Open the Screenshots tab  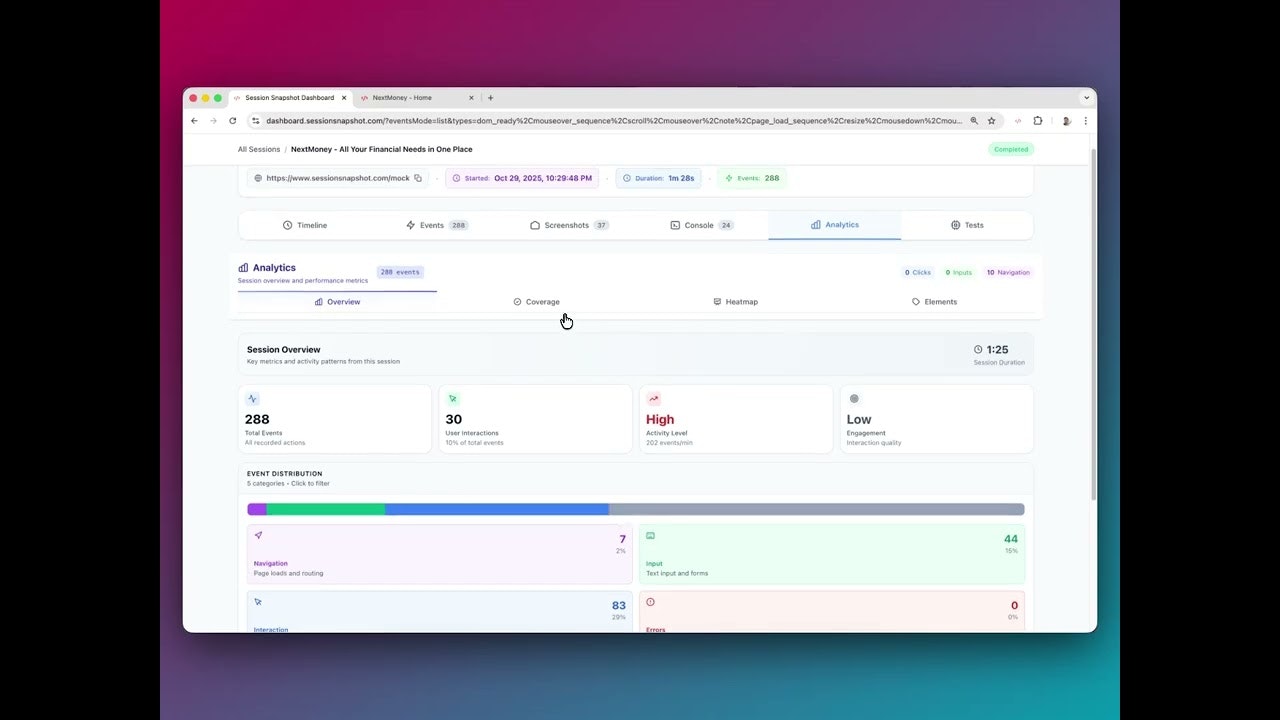pos(569,225)
